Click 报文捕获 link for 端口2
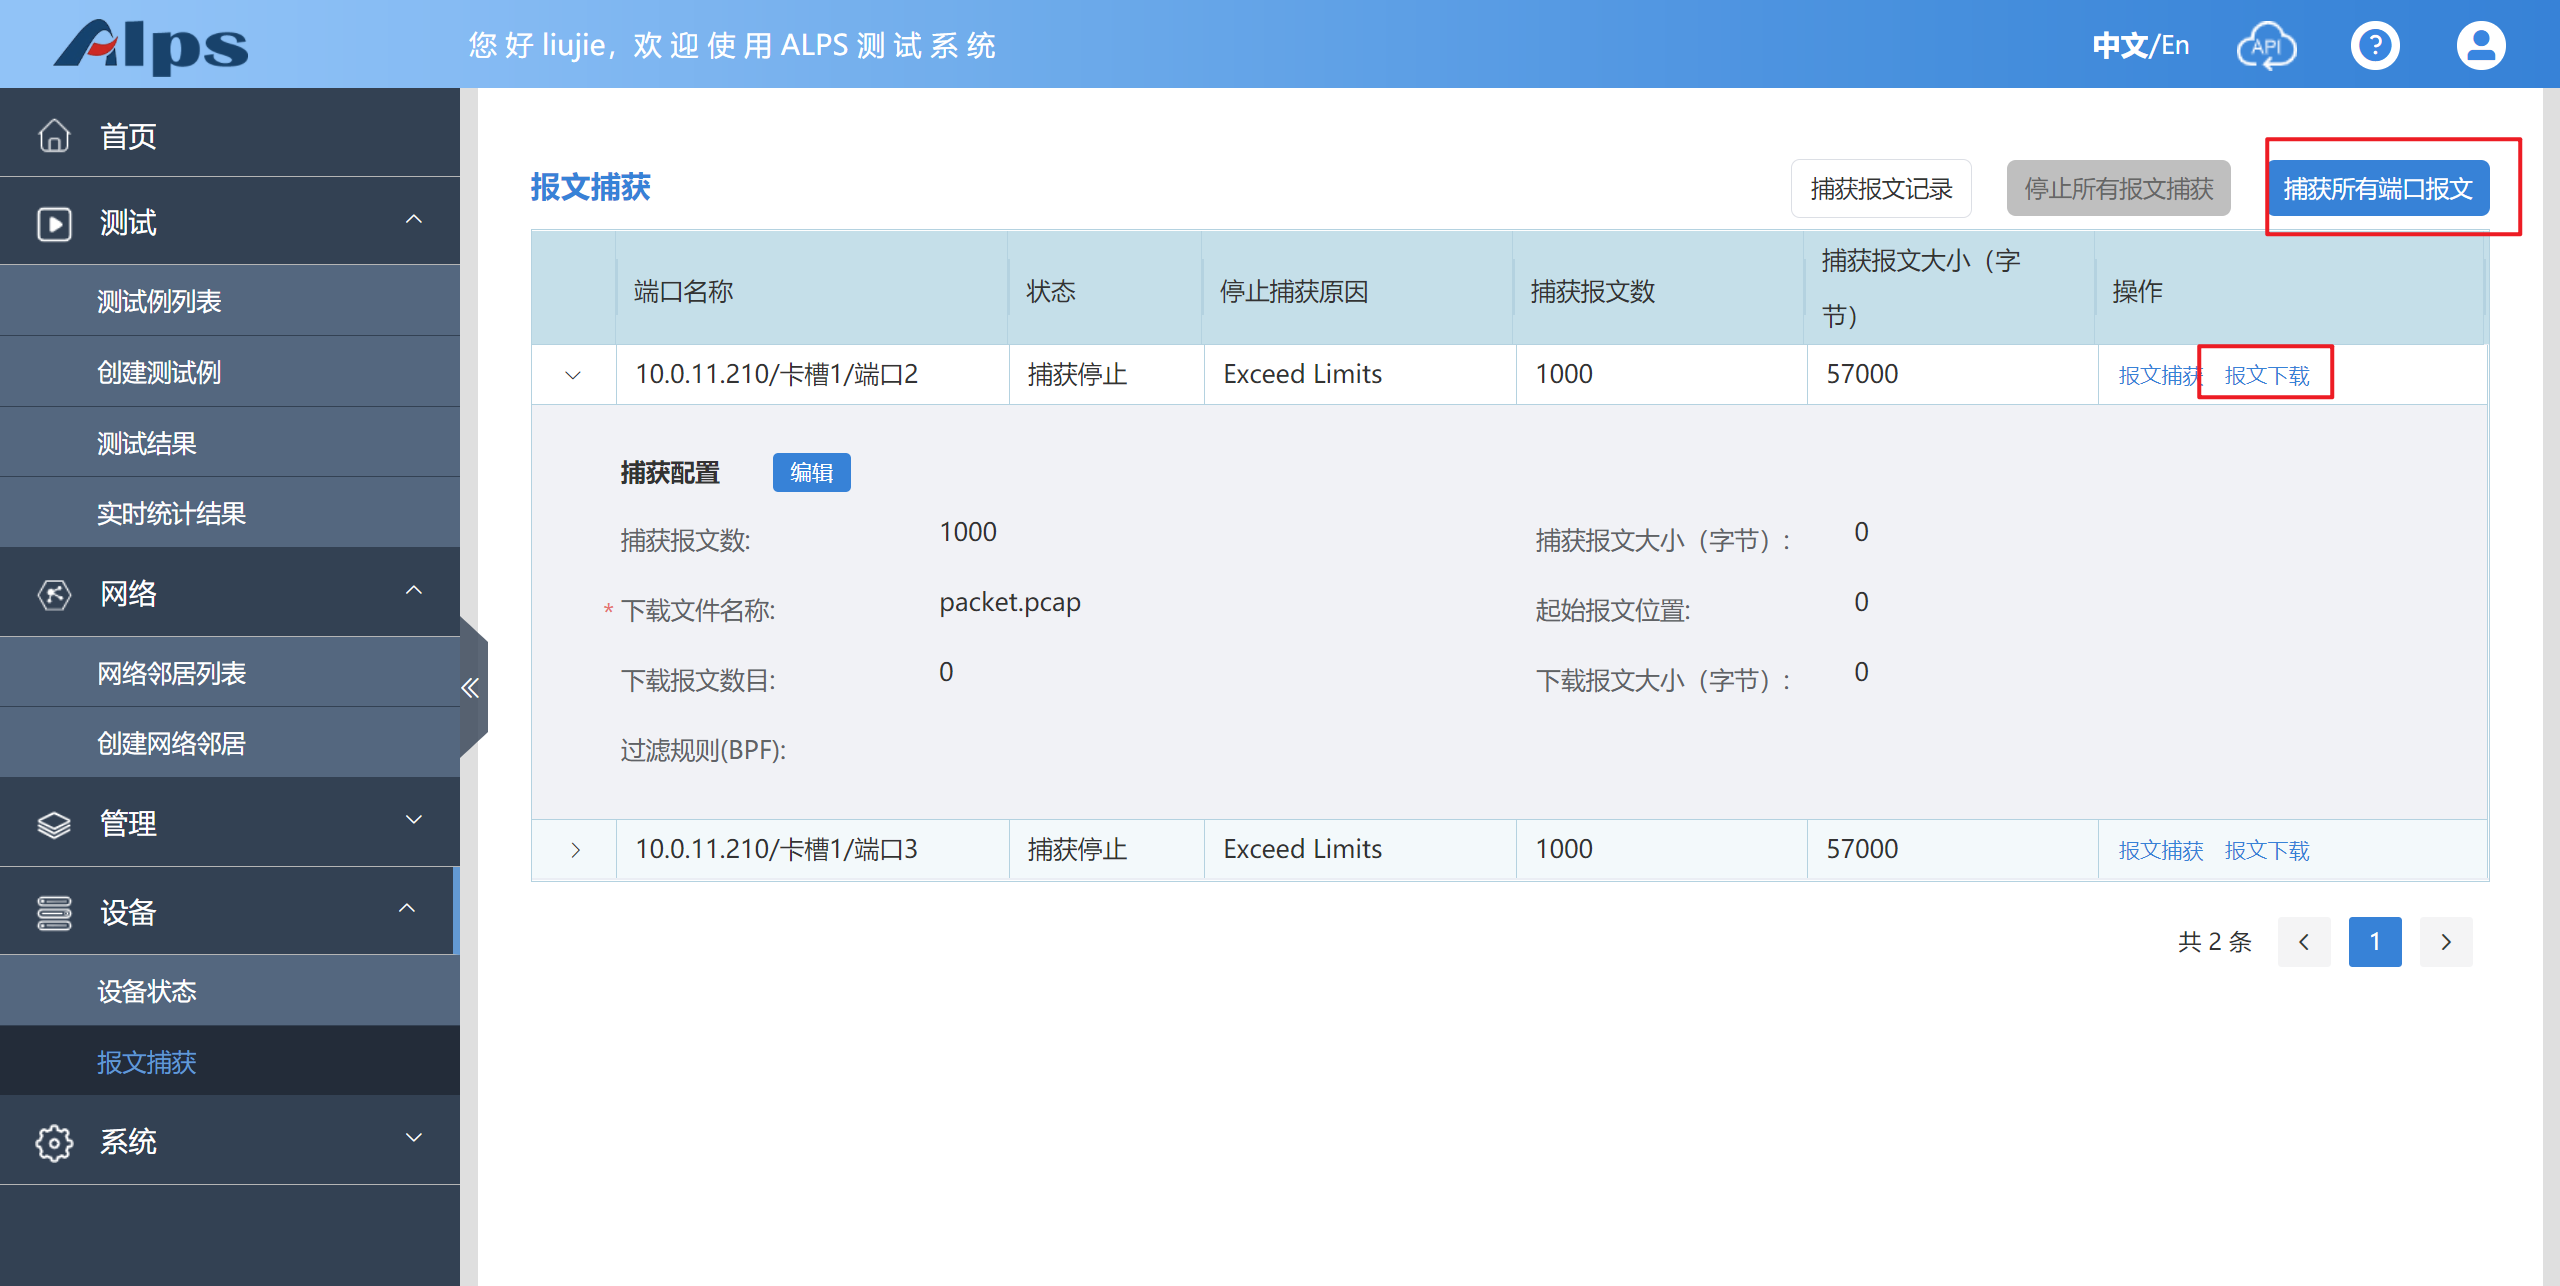 (x=2160, y=375)
